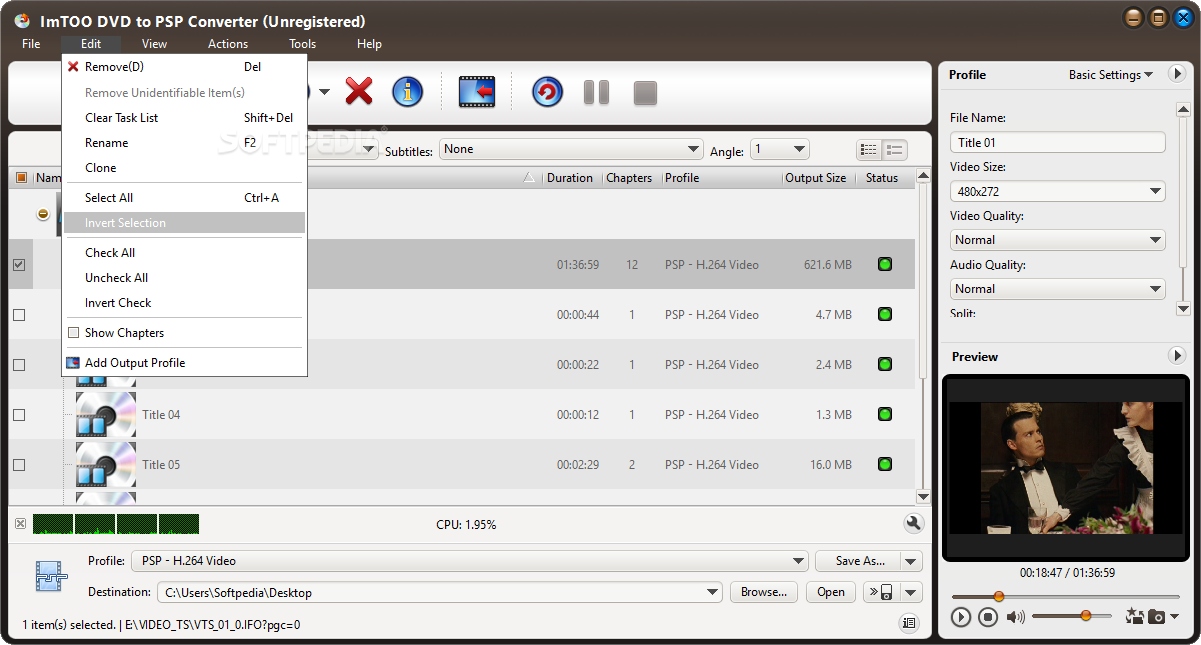
Task: Click the Save As... button
Action: tap(859, 561)
